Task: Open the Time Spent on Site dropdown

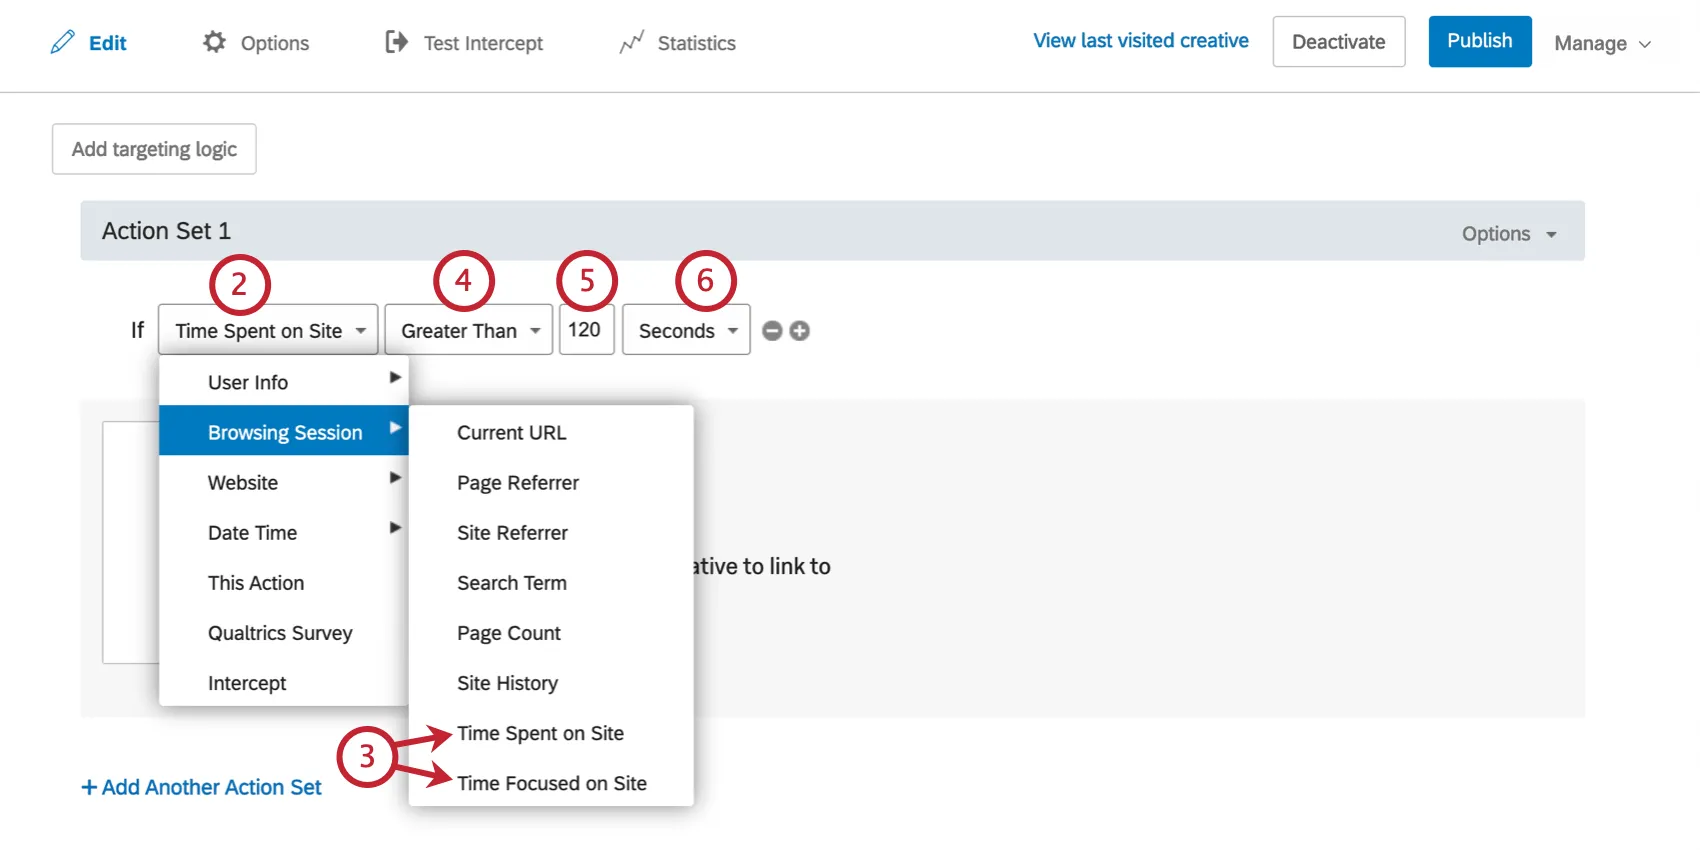Action: point(268,330)
